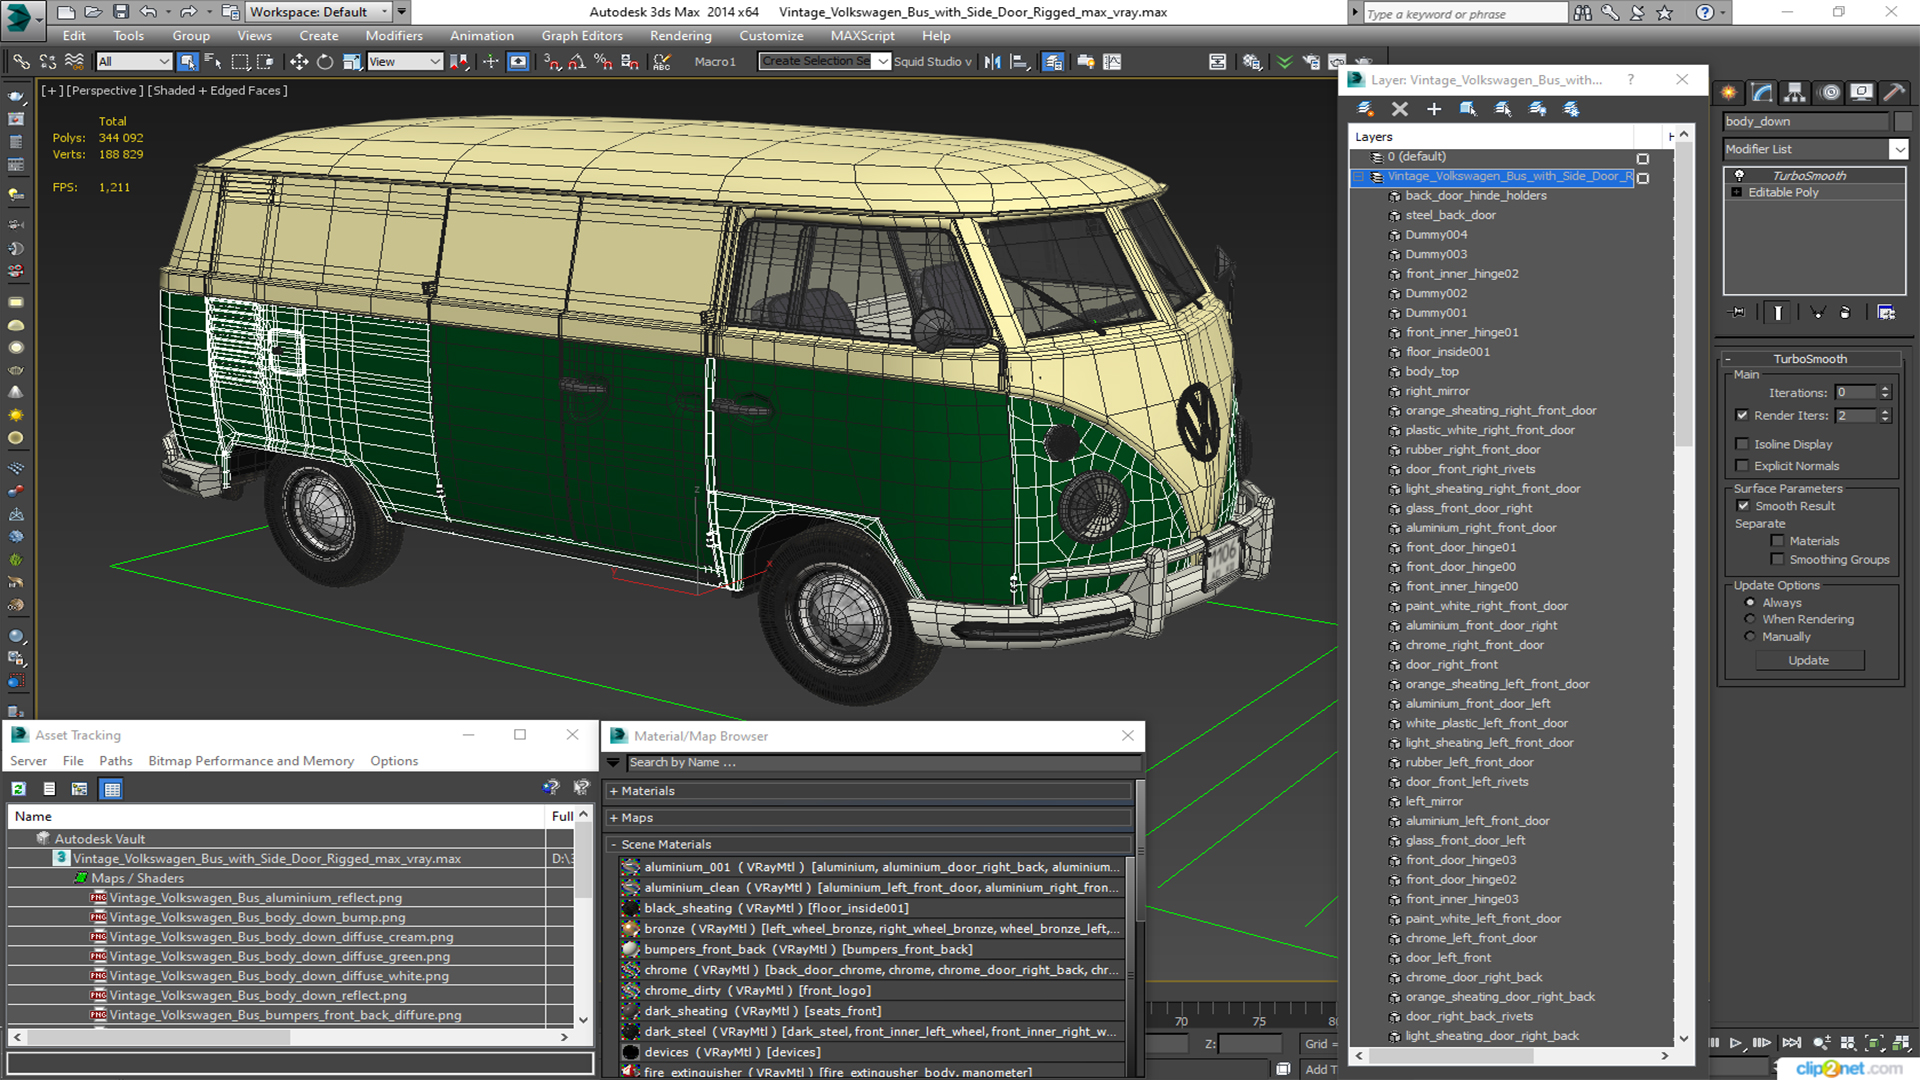Activate the Select Object tool
The width and height of the screenshot is (1920, 1080).
tap(187, 62)
